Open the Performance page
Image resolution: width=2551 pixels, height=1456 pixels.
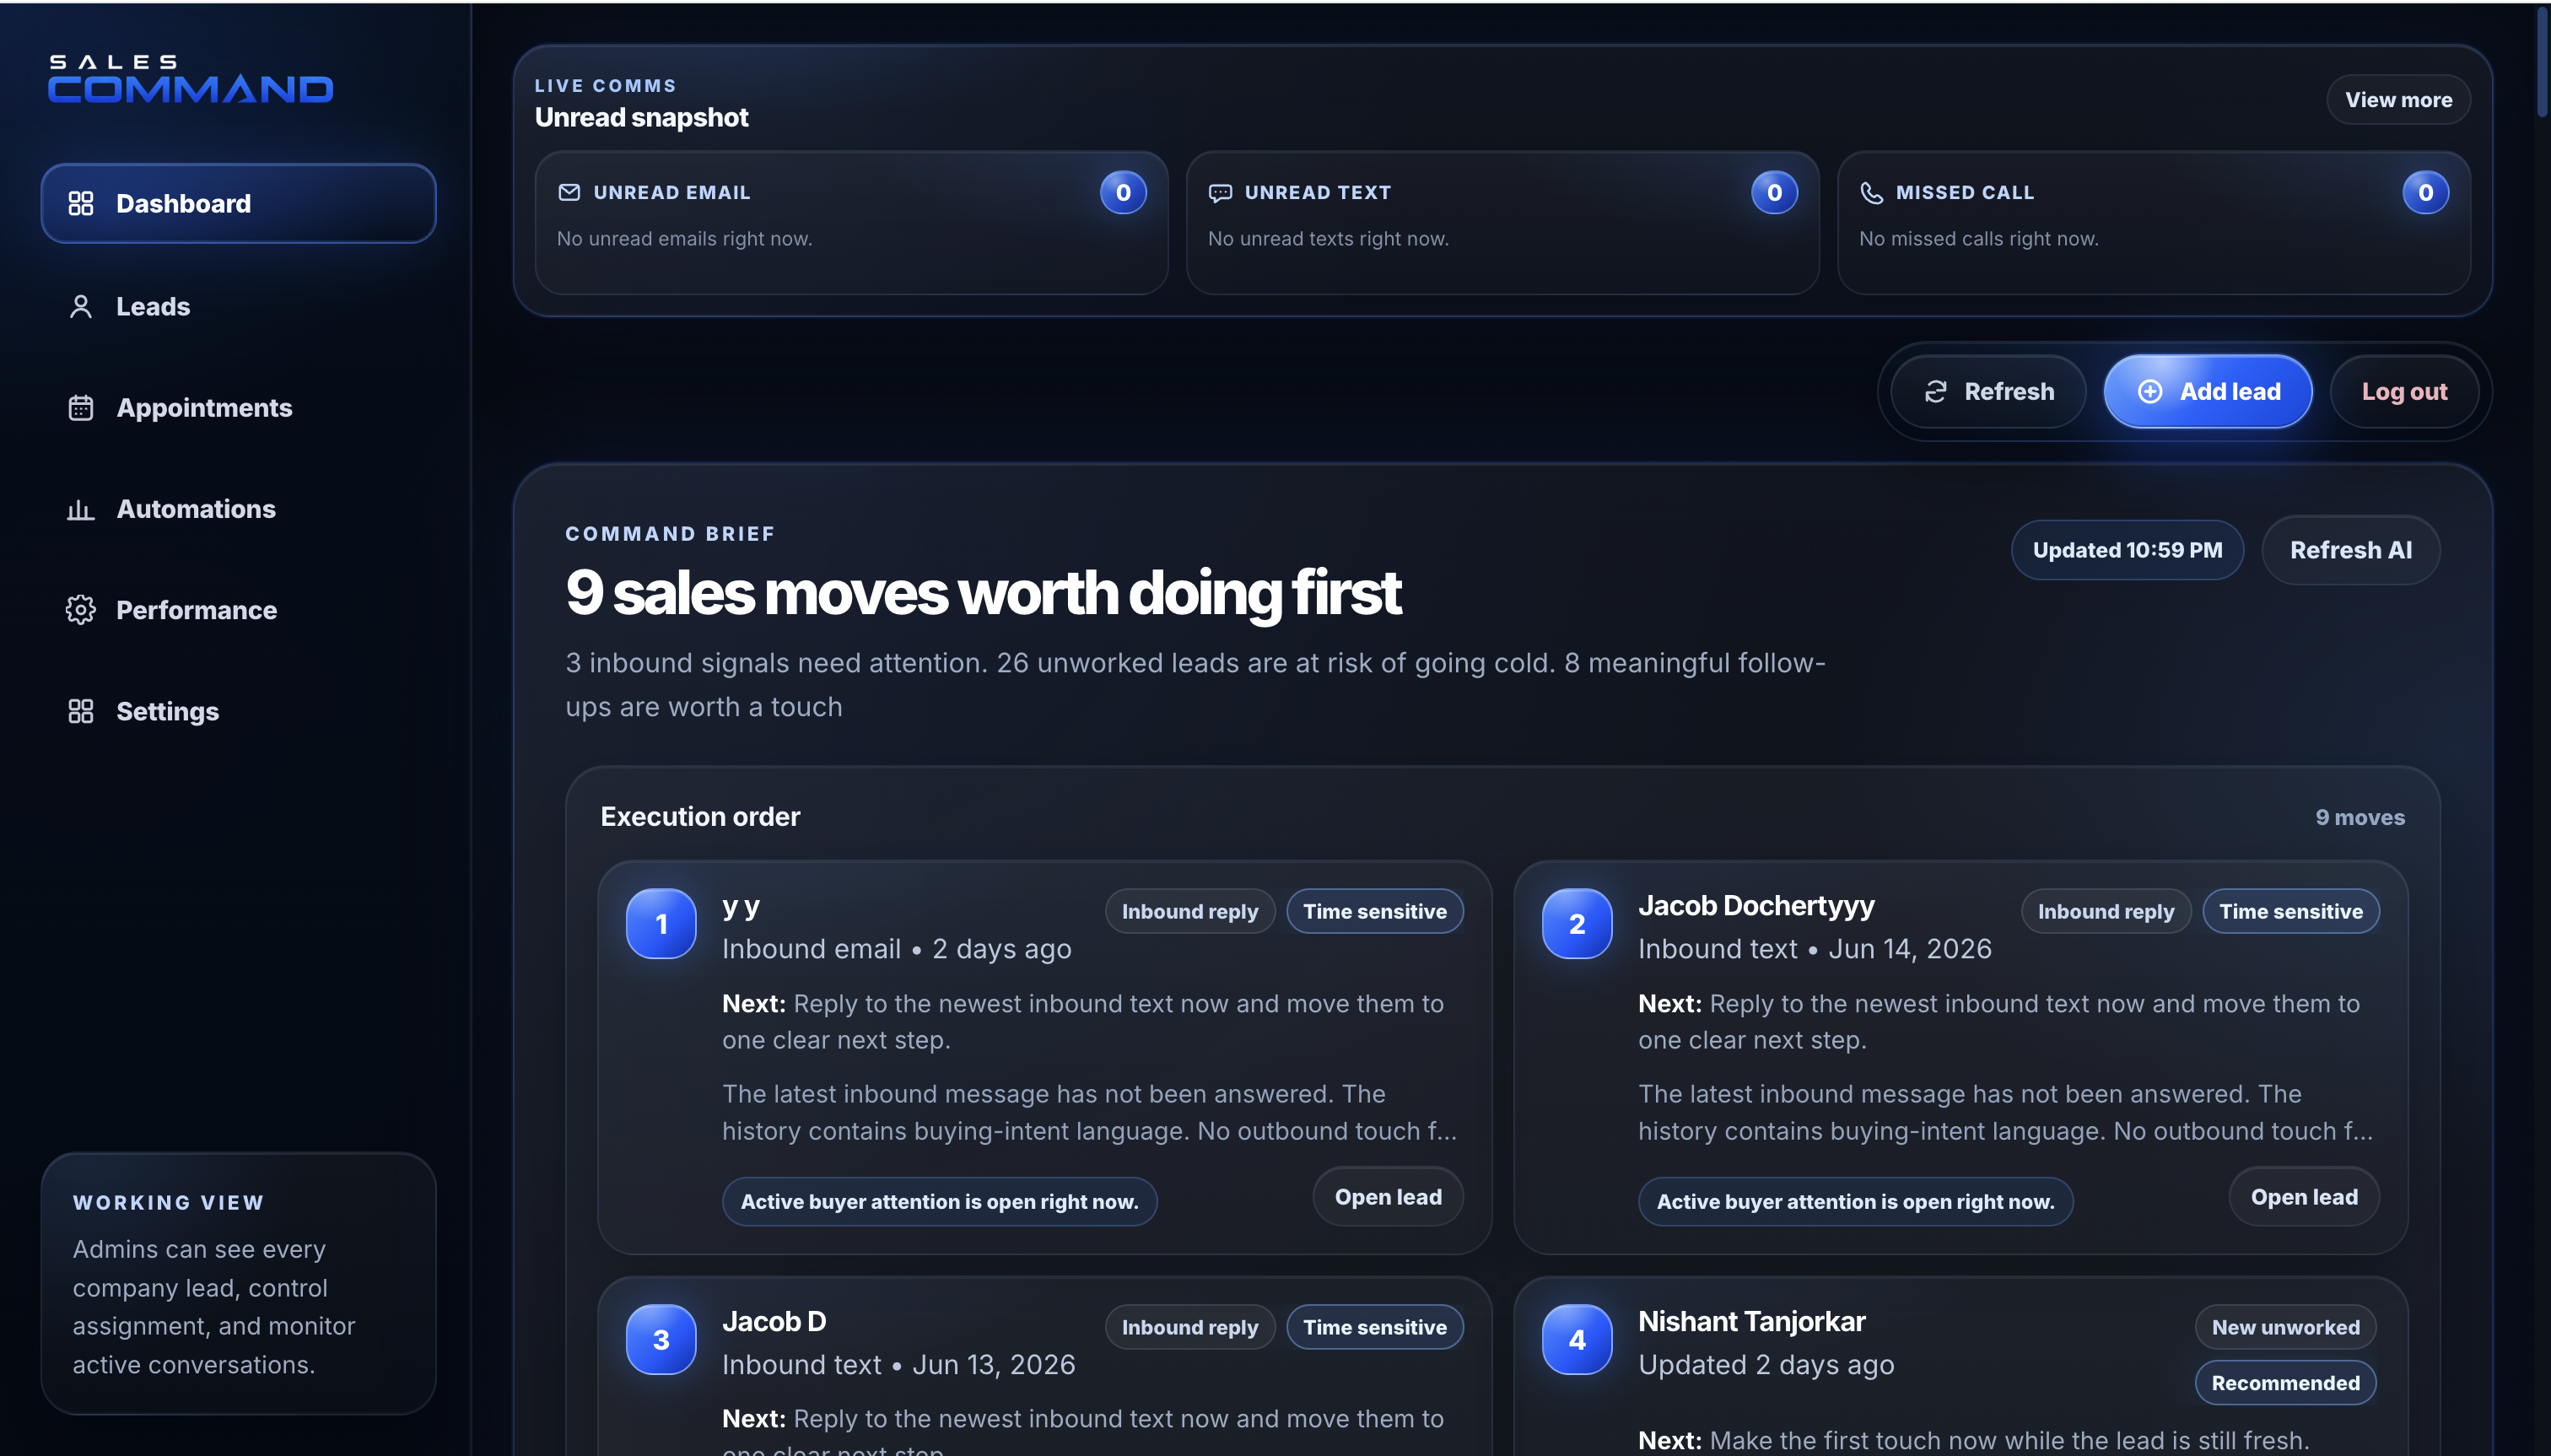238,610
